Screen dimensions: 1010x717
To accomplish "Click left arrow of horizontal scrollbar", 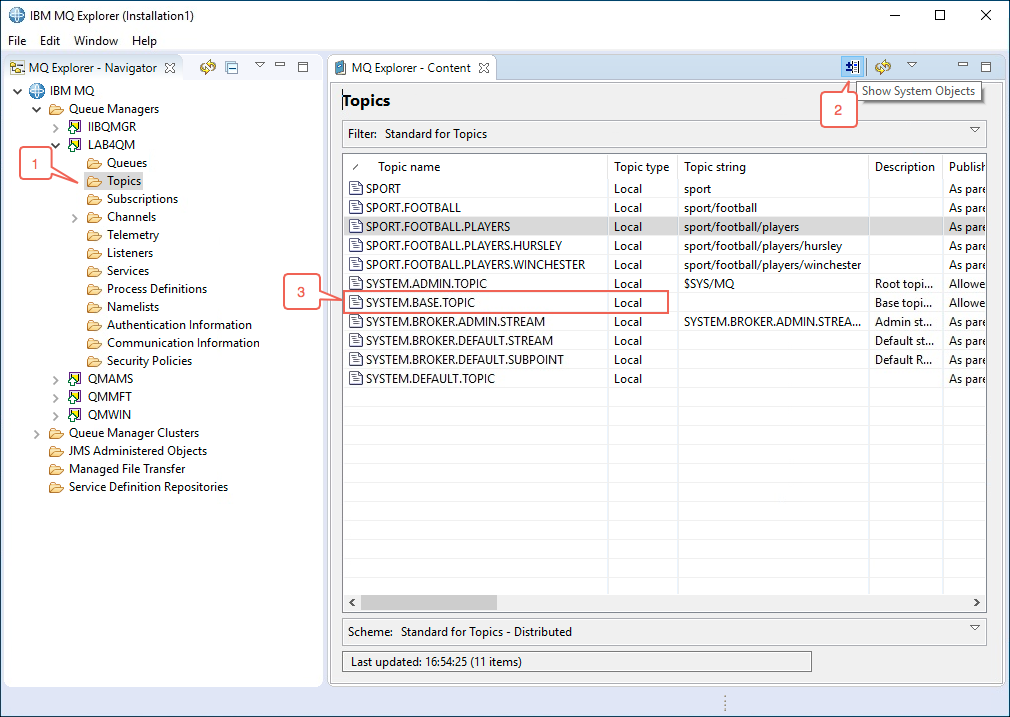I will click(352, 602).
